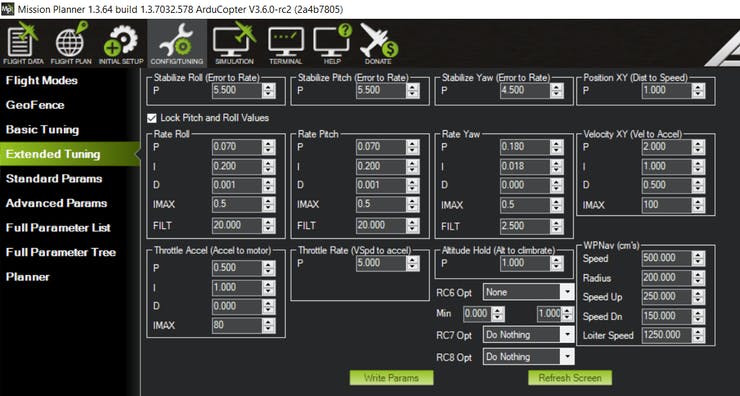
Task: Adjust WPNav Speed Up stepper arrows
Action: tap(698, 297)
